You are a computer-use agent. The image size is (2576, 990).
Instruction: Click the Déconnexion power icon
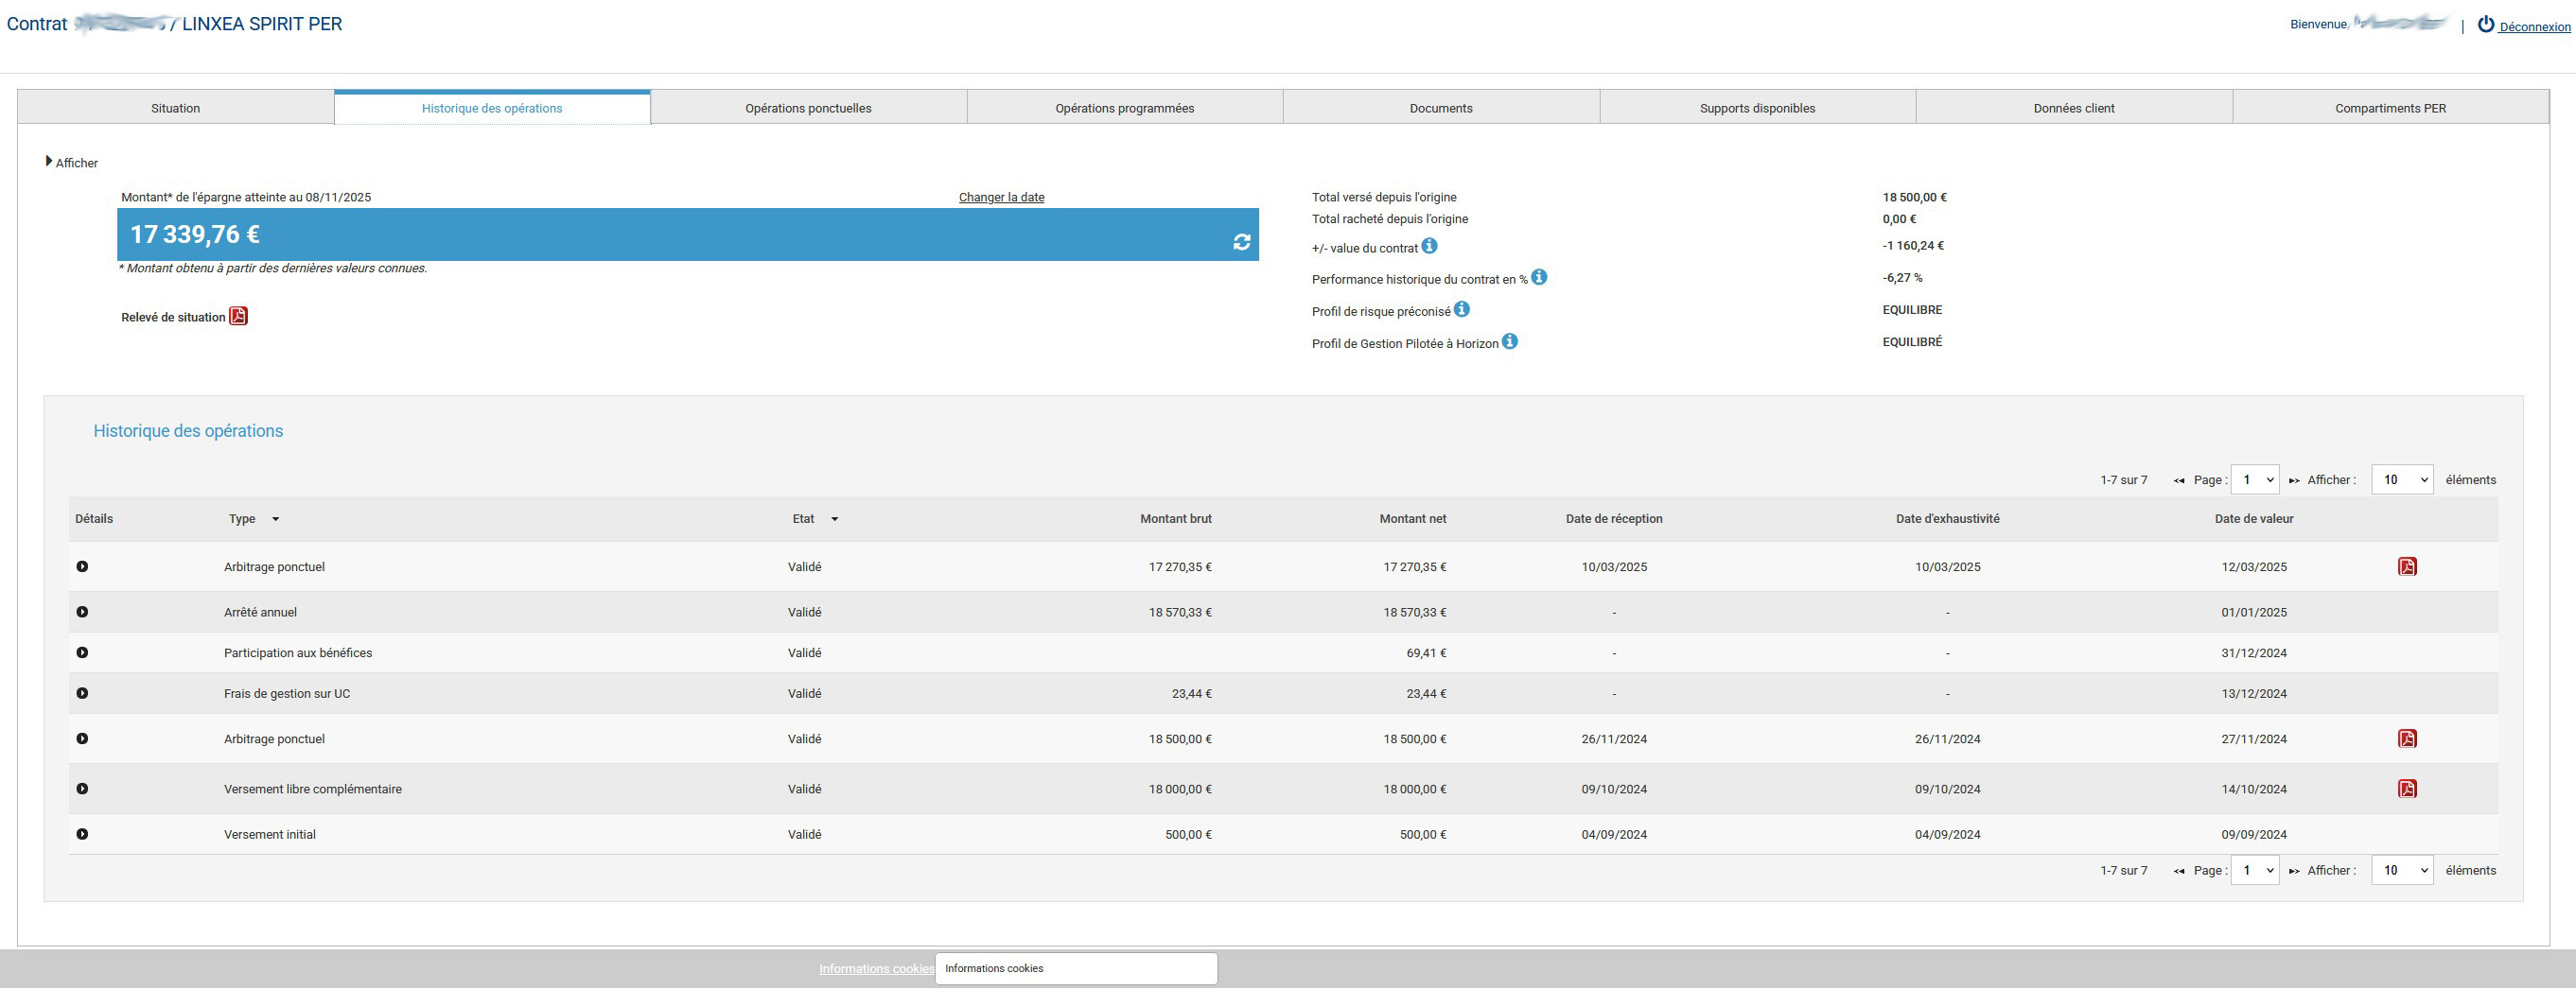pos(2485,25)
